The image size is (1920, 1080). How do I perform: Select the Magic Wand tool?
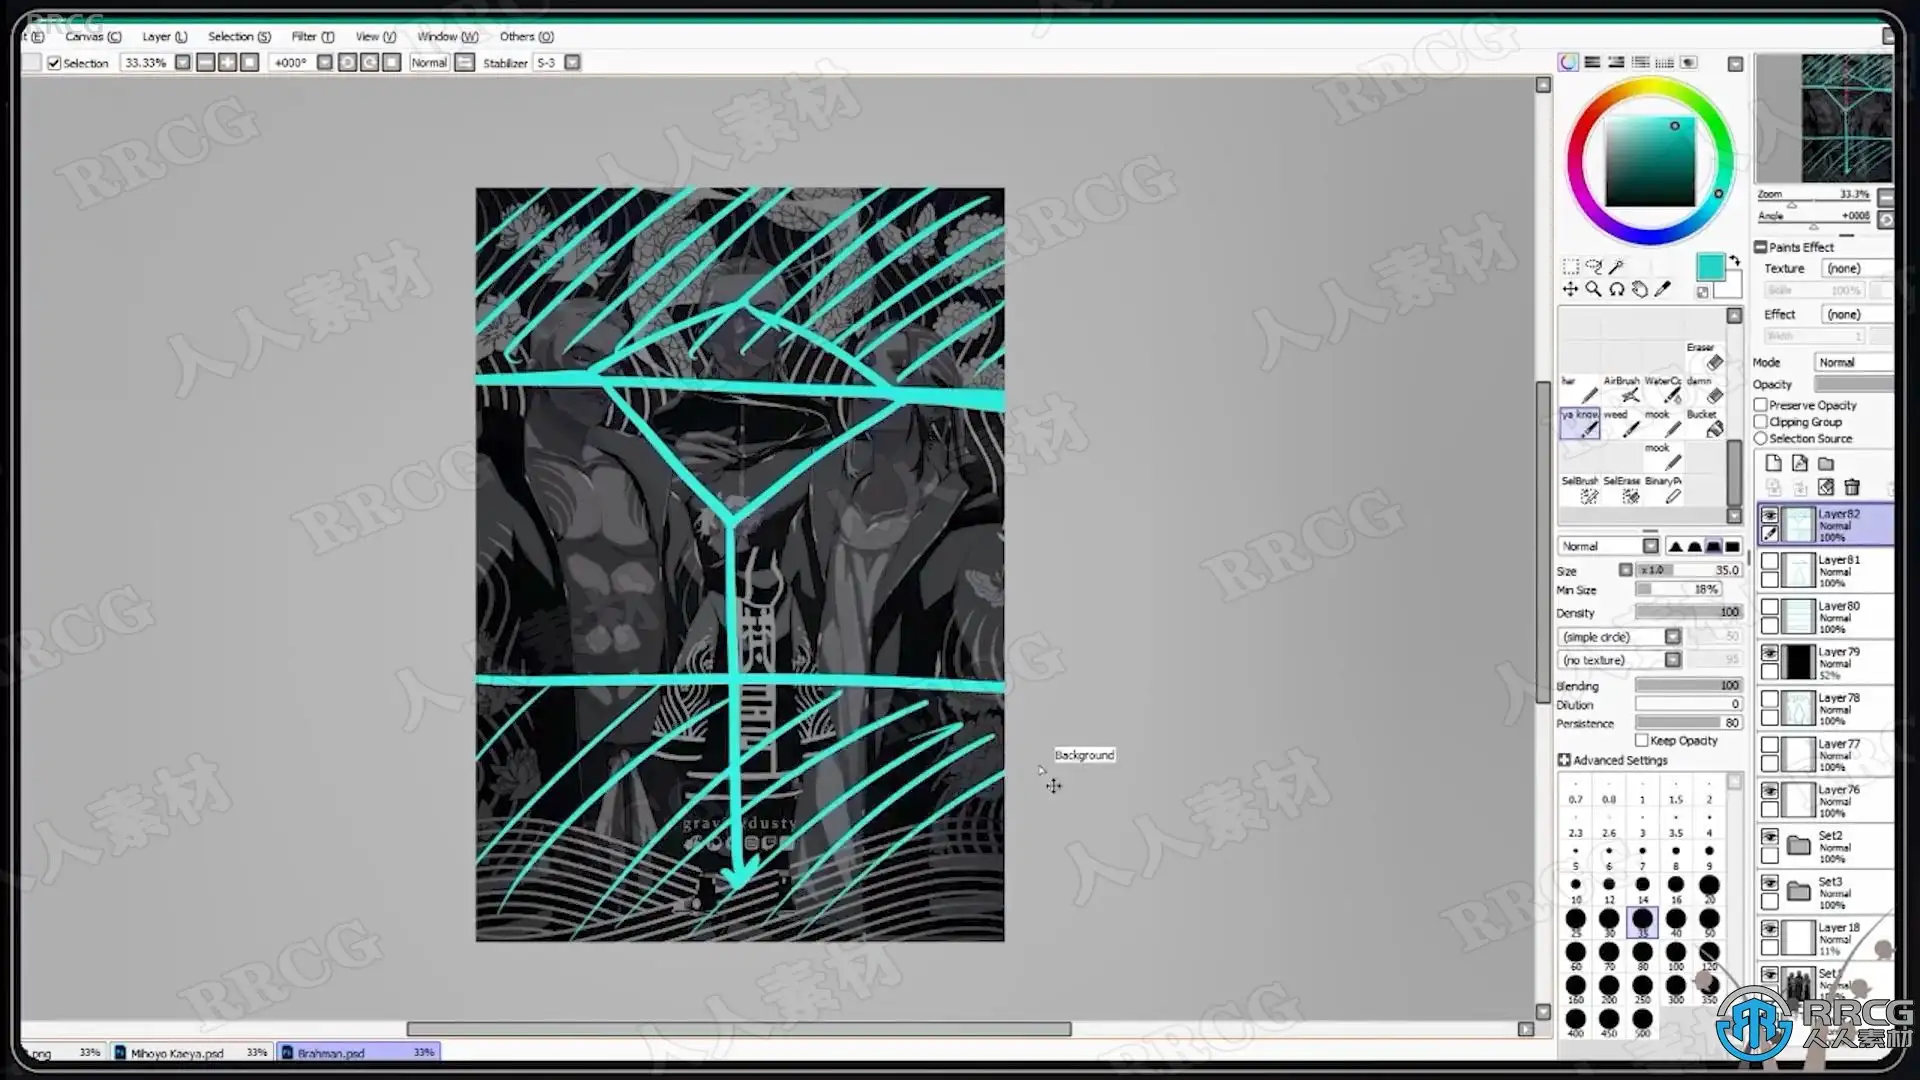(x=1616, y=267)
